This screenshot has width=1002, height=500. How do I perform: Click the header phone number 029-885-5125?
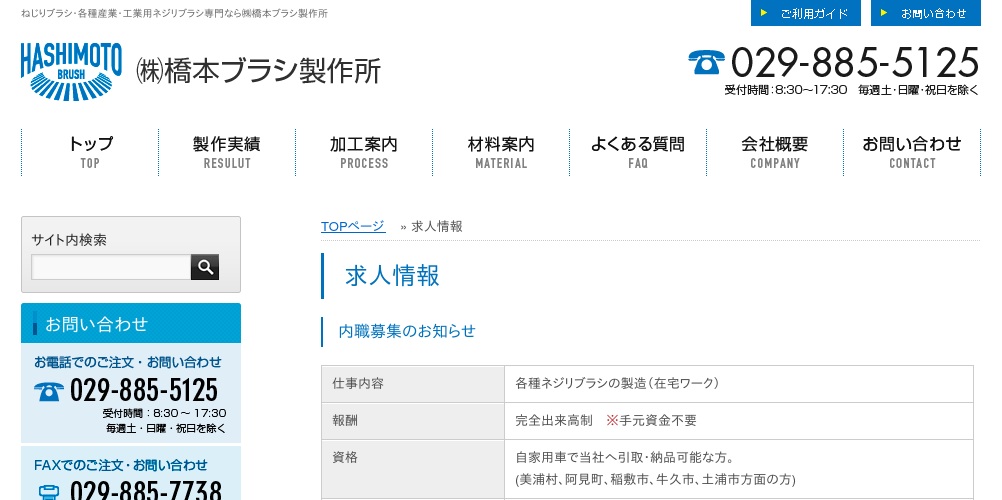(854, 63)
